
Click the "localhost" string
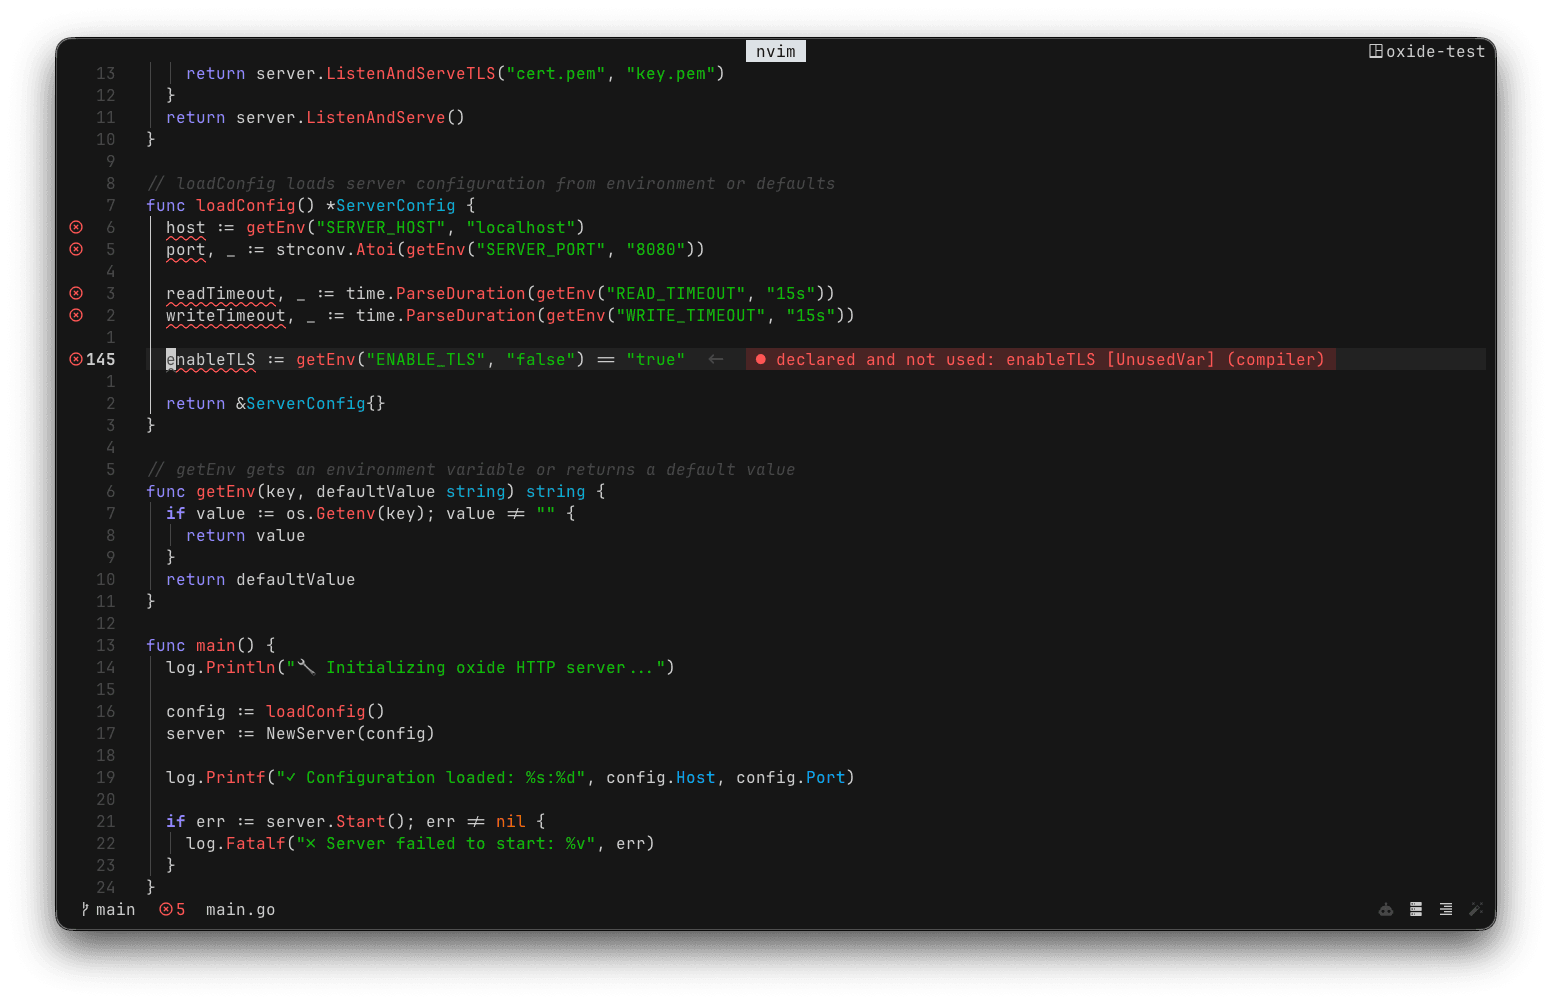click(x=521, y=227)
